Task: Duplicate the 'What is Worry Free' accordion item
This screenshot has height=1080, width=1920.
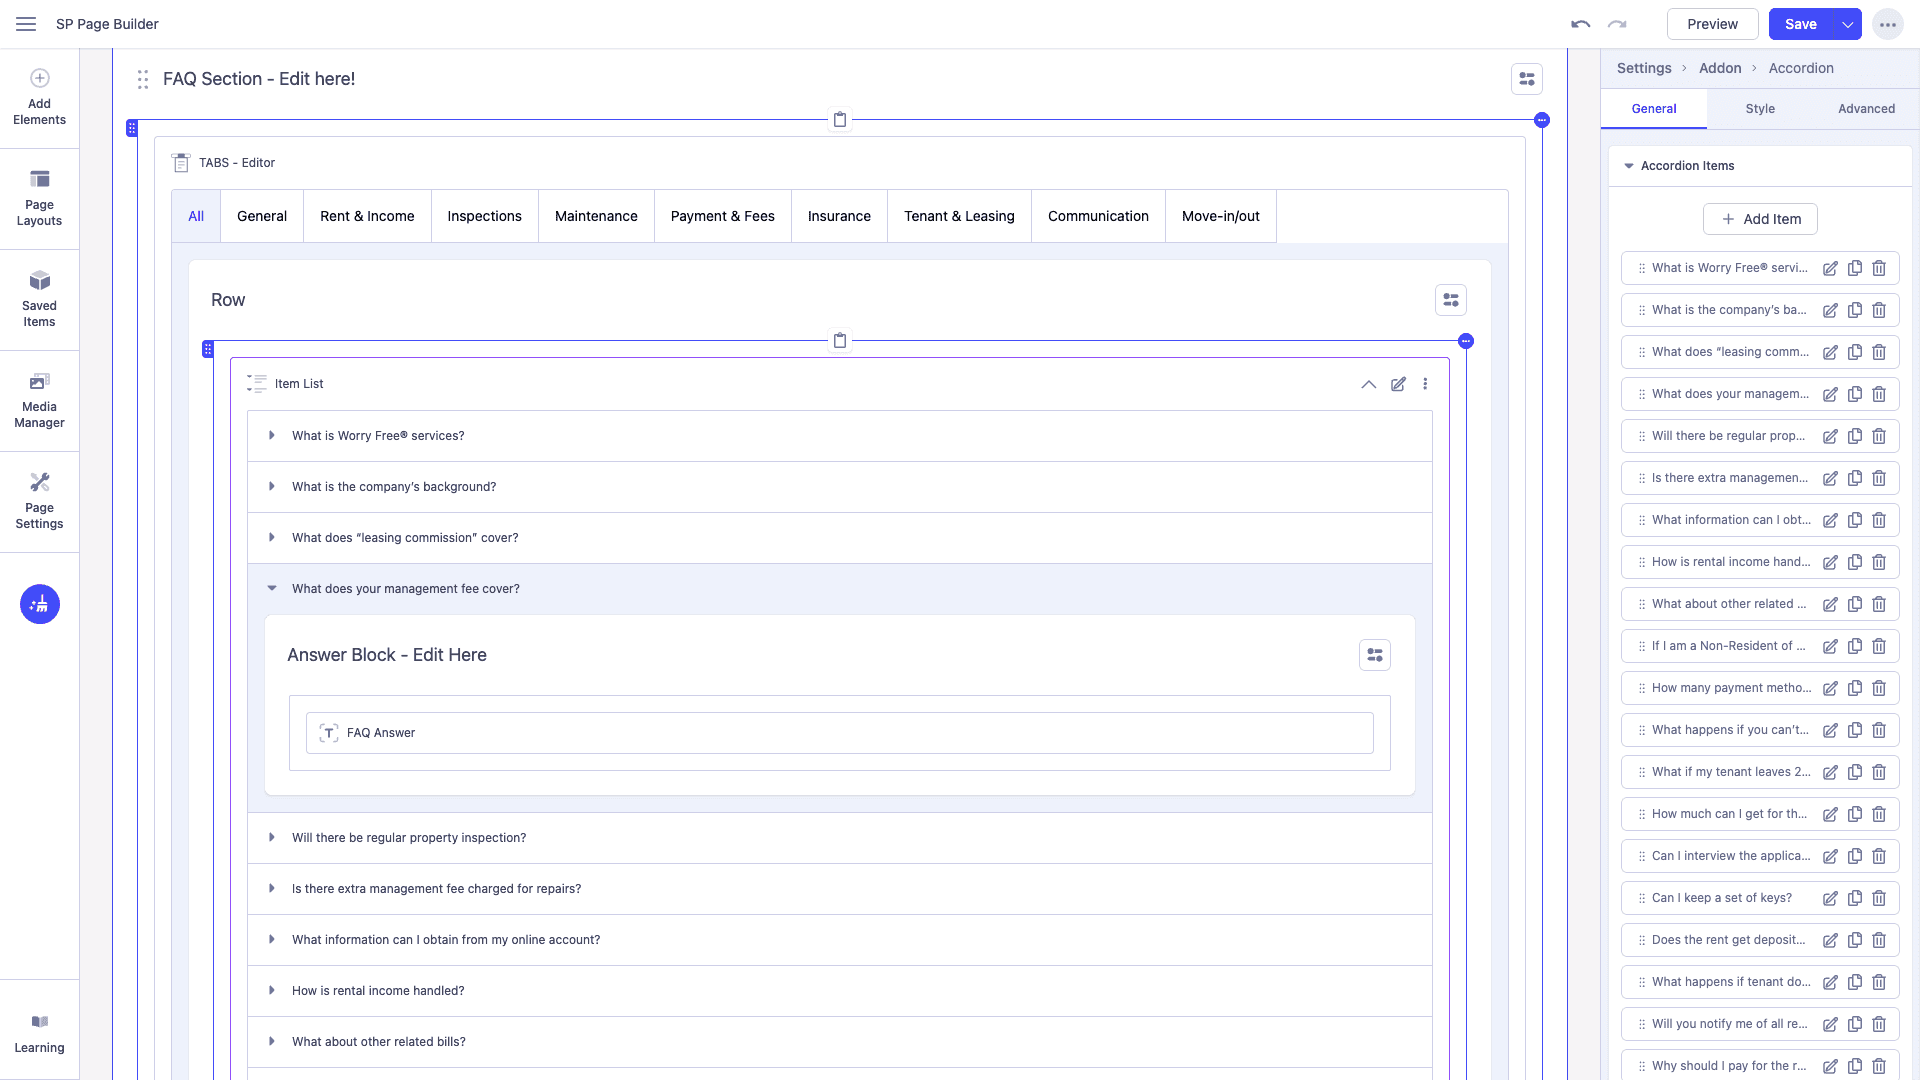Action: pyautogui.click(x=1855, y=268)
